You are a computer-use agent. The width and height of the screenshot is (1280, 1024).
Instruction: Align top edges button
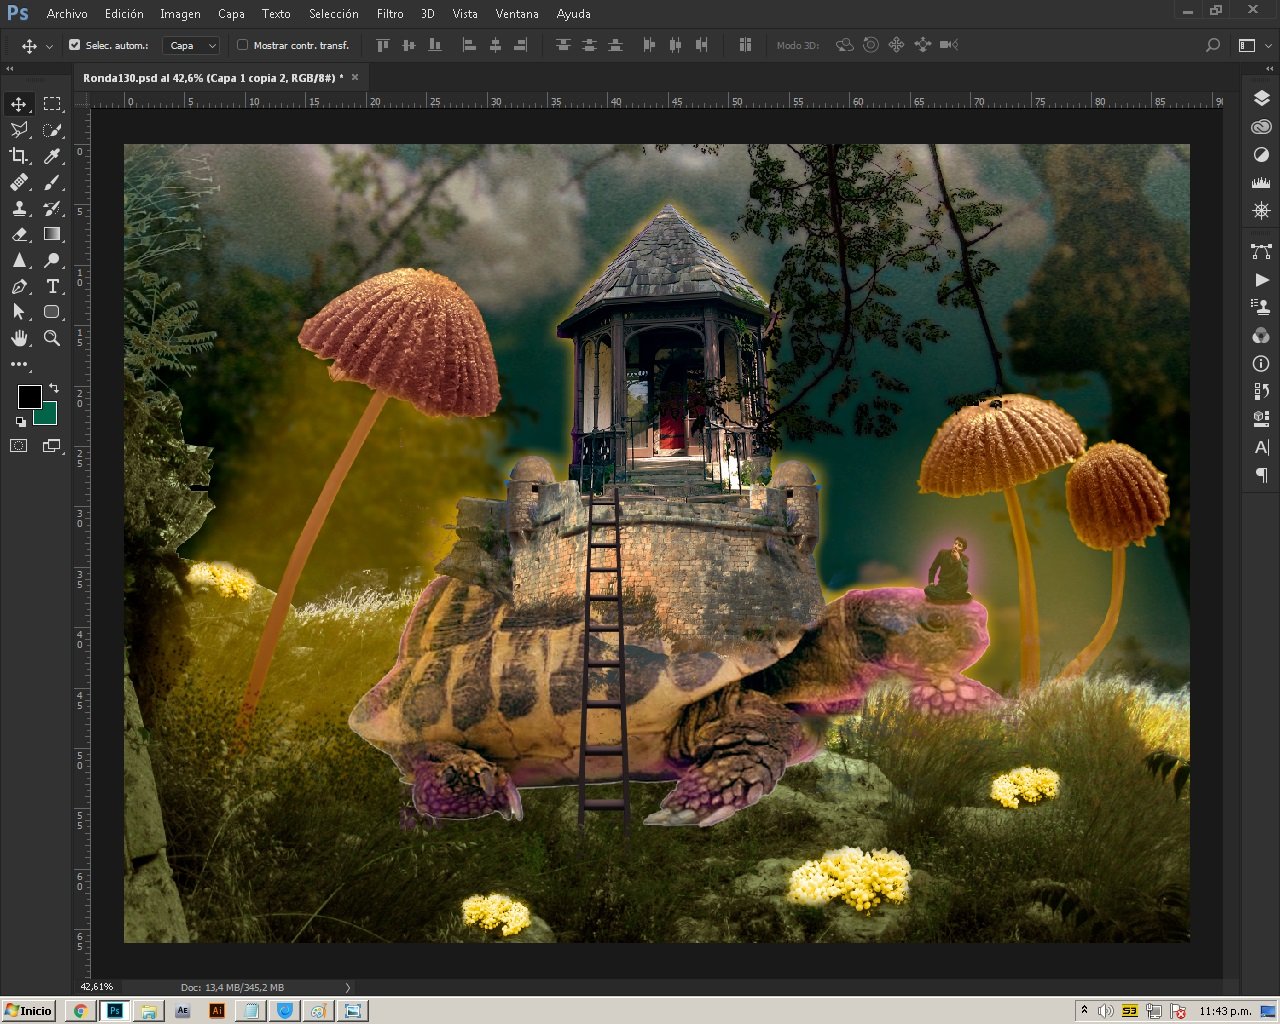click(x=383, y=45)
